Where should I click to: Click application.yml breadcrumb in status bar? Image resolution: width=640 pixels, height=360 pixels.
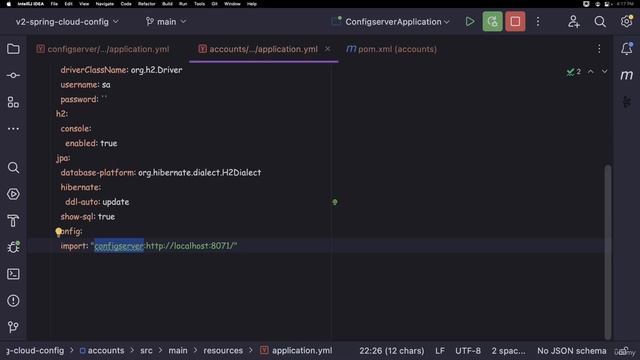pyautogui.click(x=296, y=351)
